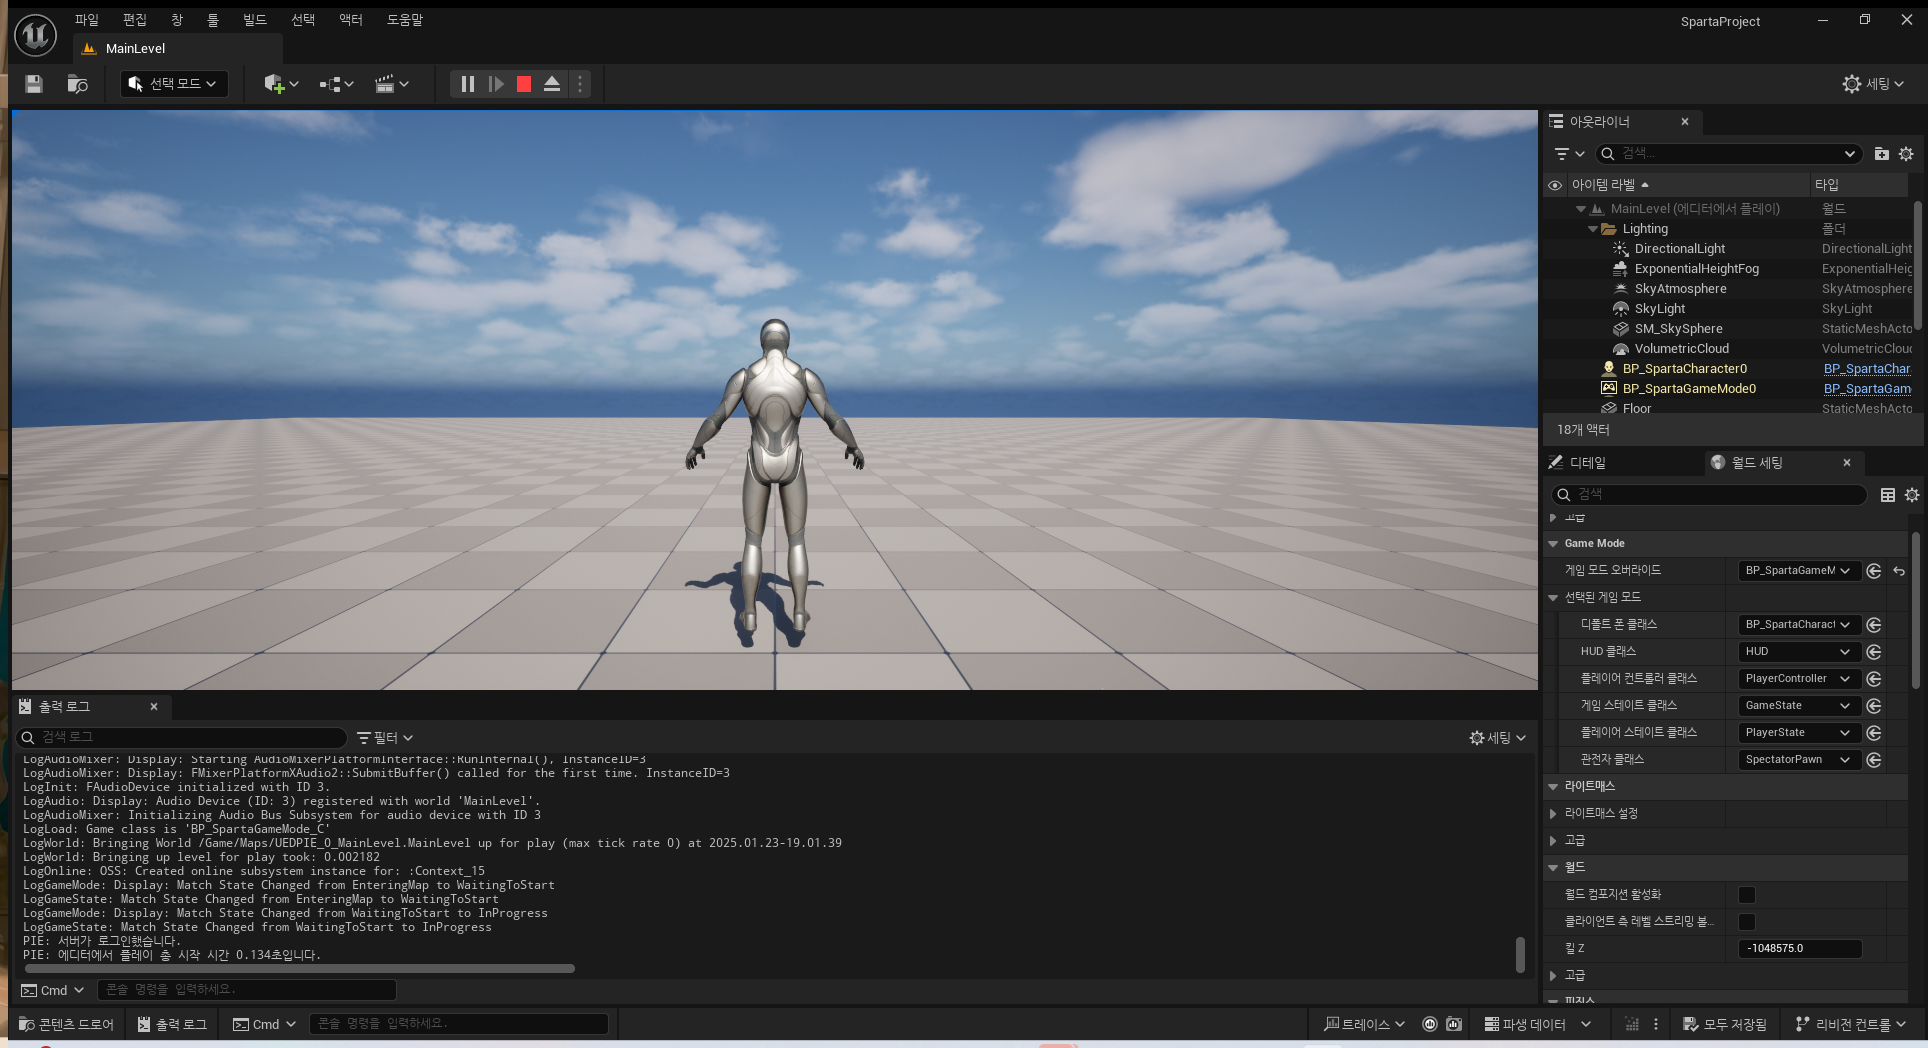This screenshot has height=1048, width=1928.
Task: Open the outliner's gear settings icon
Action: tap(1906, 154)
